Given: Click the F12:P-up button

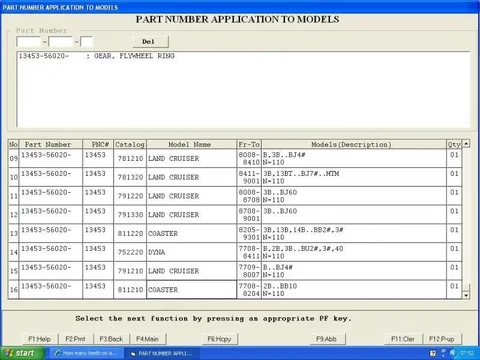Looking at the screenshot, I should coord(442,339).
